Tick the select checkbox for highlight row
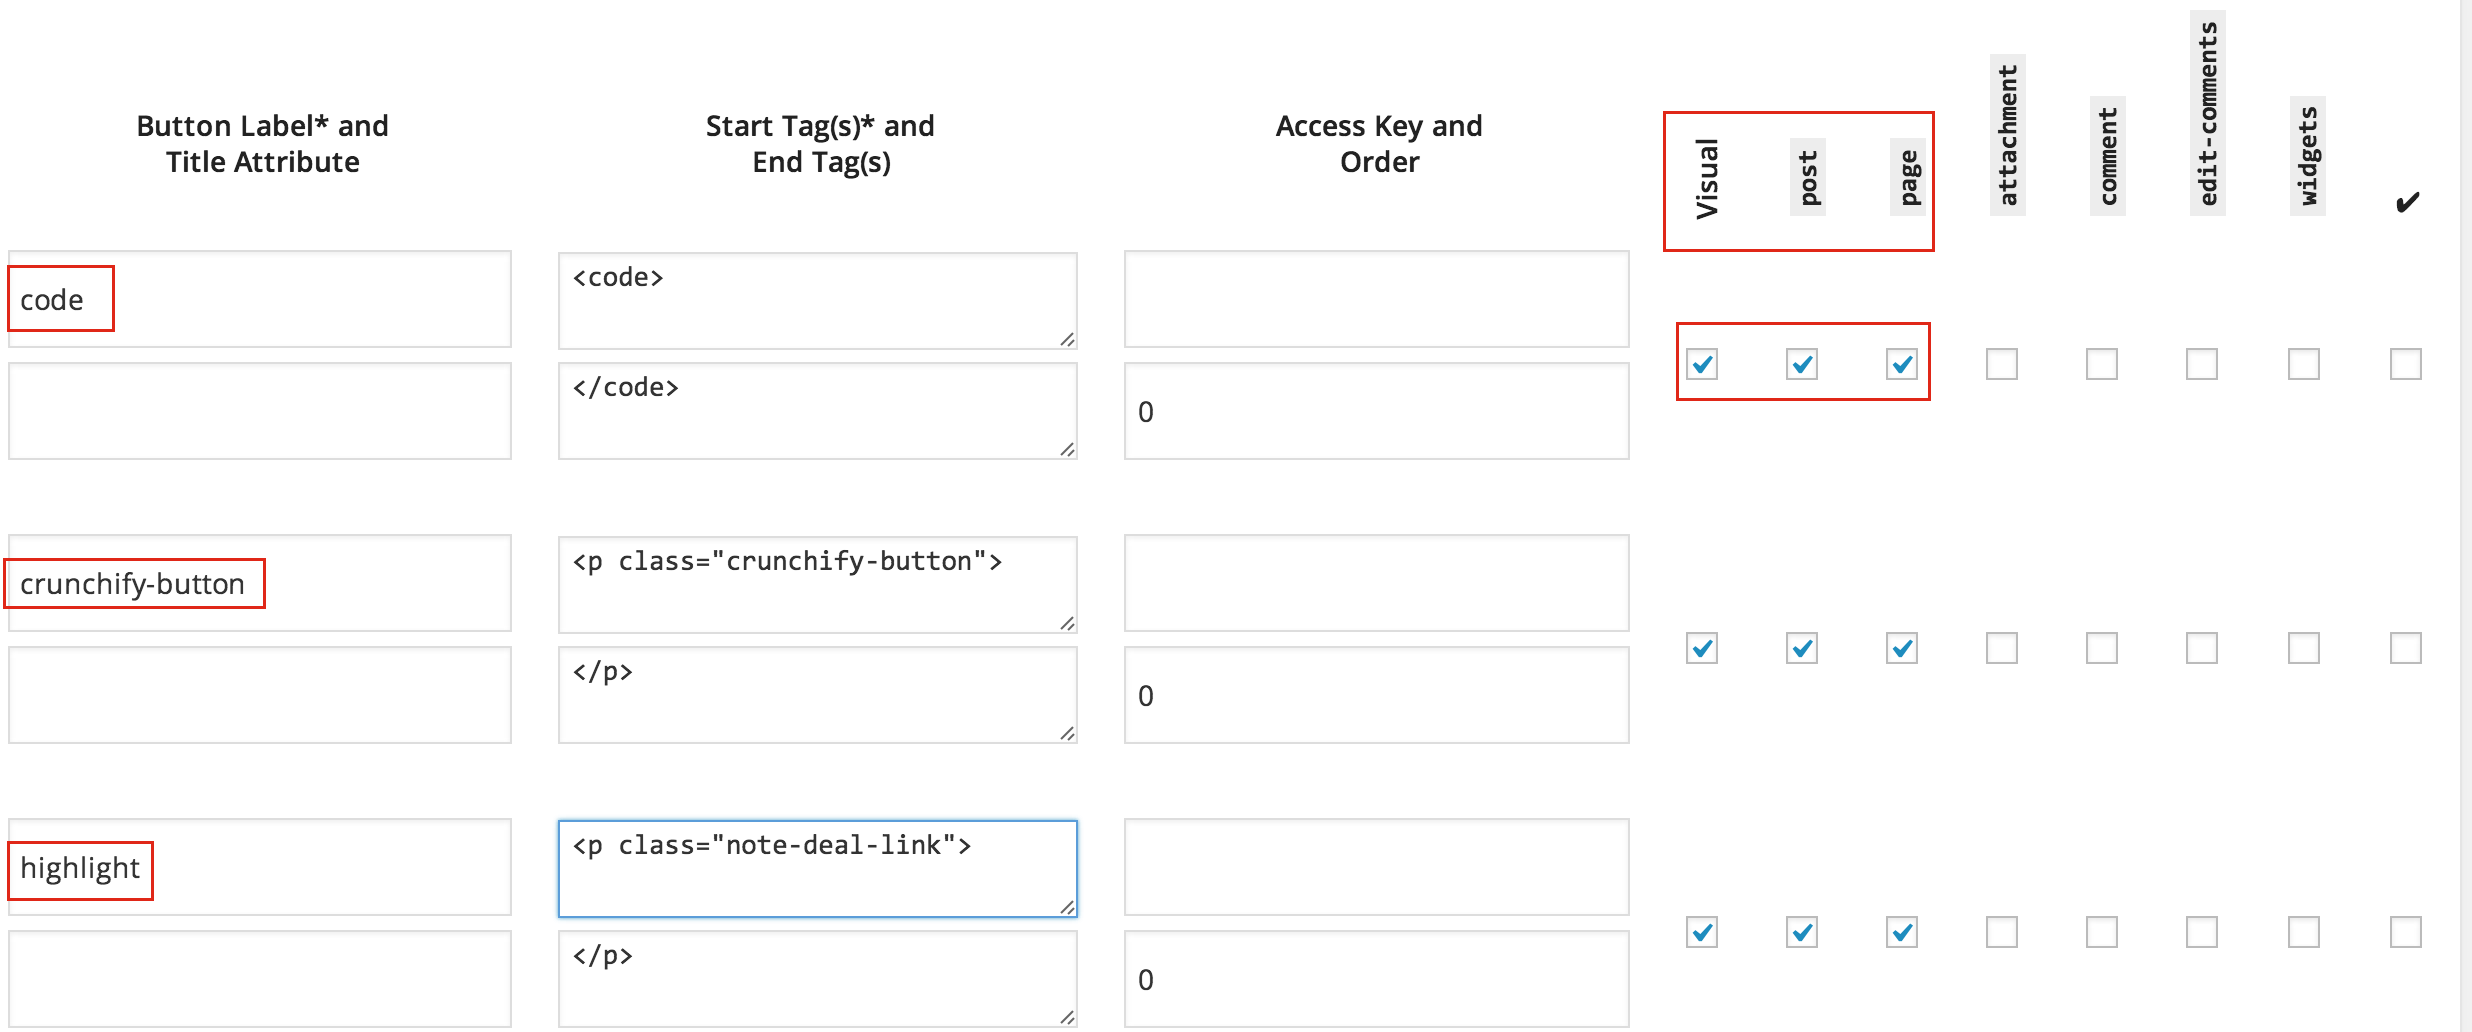The image size is (2472, 1032). click(2406, 932)
